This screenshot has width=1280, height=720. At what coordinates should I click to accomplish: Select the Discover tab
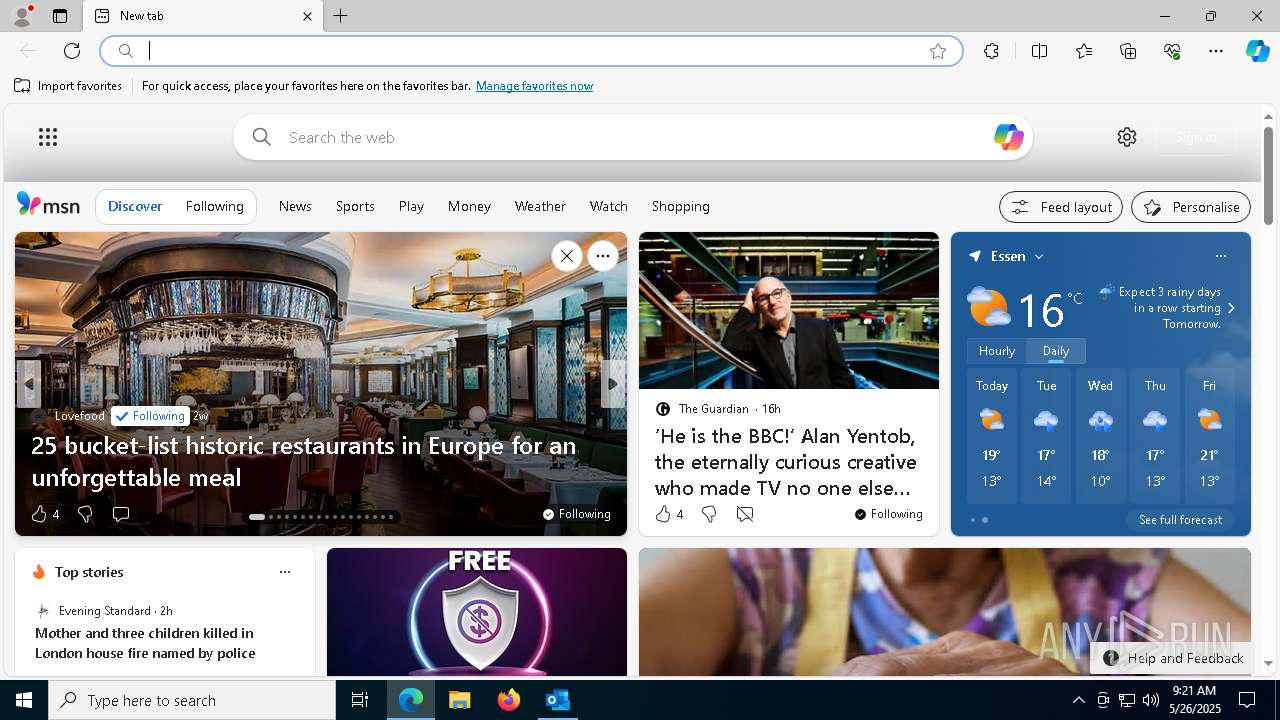(x=135, y=206)
